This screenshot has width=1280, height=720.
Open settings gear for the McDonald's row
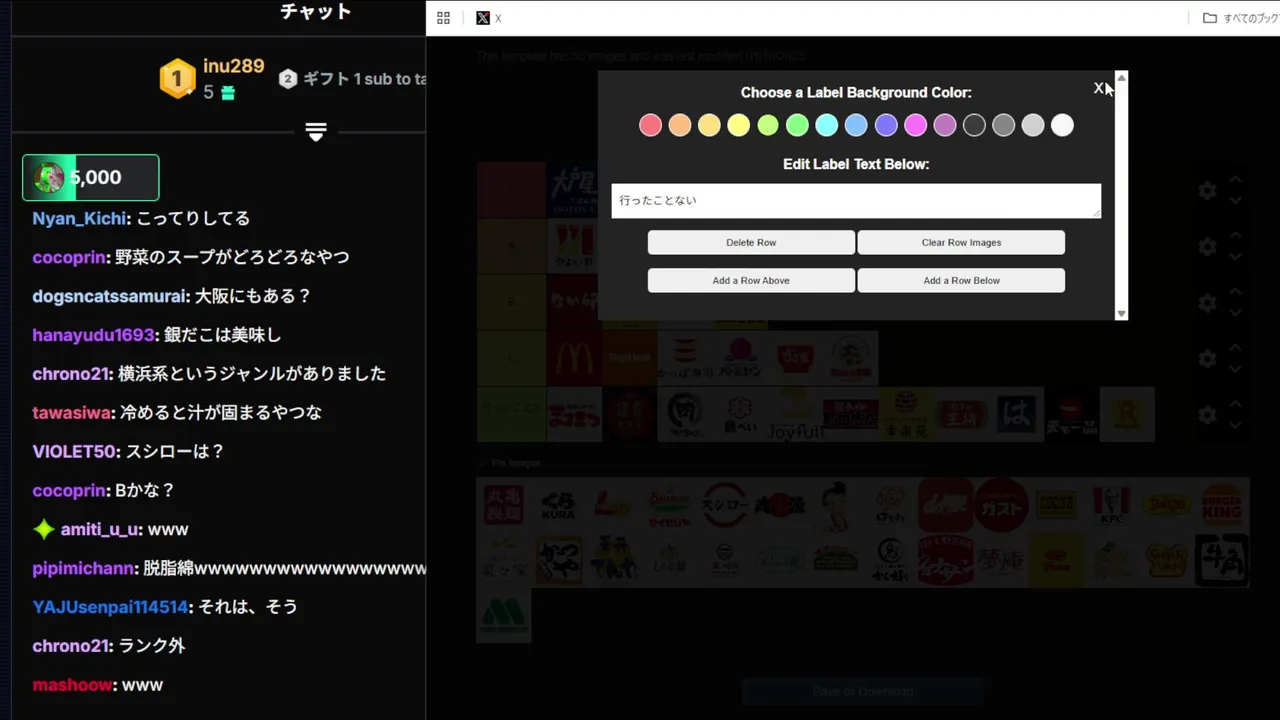click(x=1207, y=358)
